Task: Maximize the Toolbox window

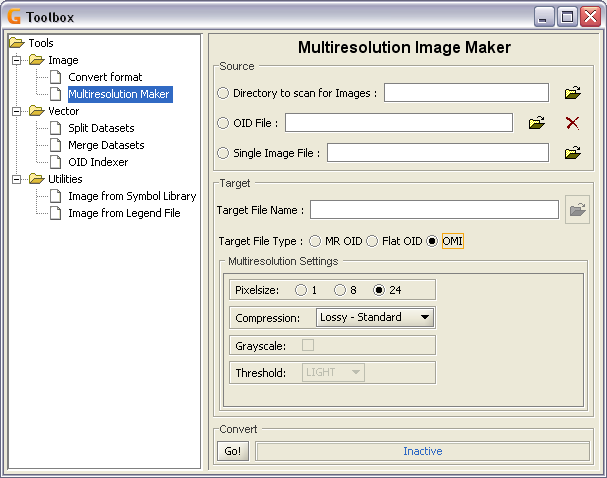Action: 567,17
